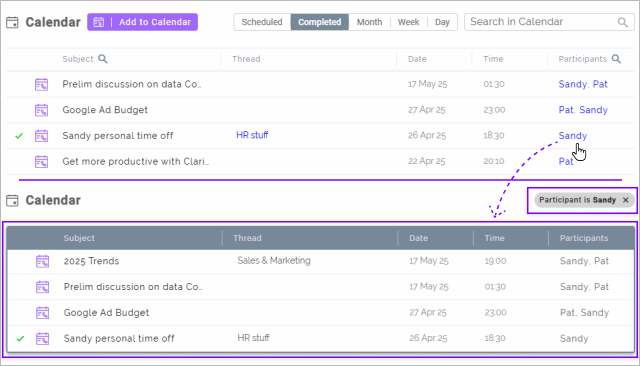Image resolution: width=640 pixels, height=366 pixels.
Task: Open the Participants column search icon
Action: coord(616,59)
